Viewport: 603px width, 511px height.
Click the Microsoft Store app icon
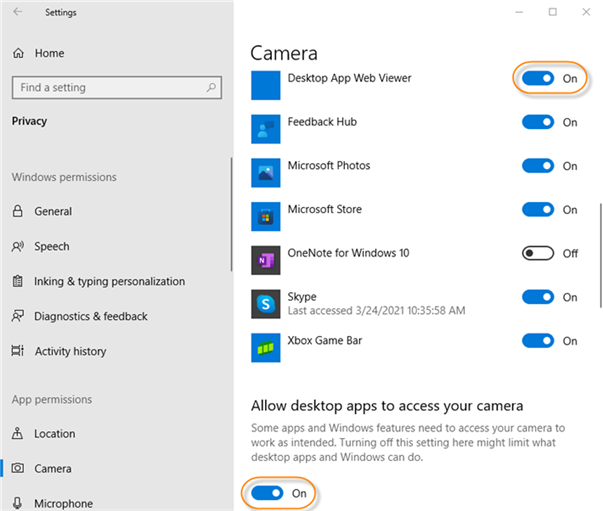pos(267,216)
